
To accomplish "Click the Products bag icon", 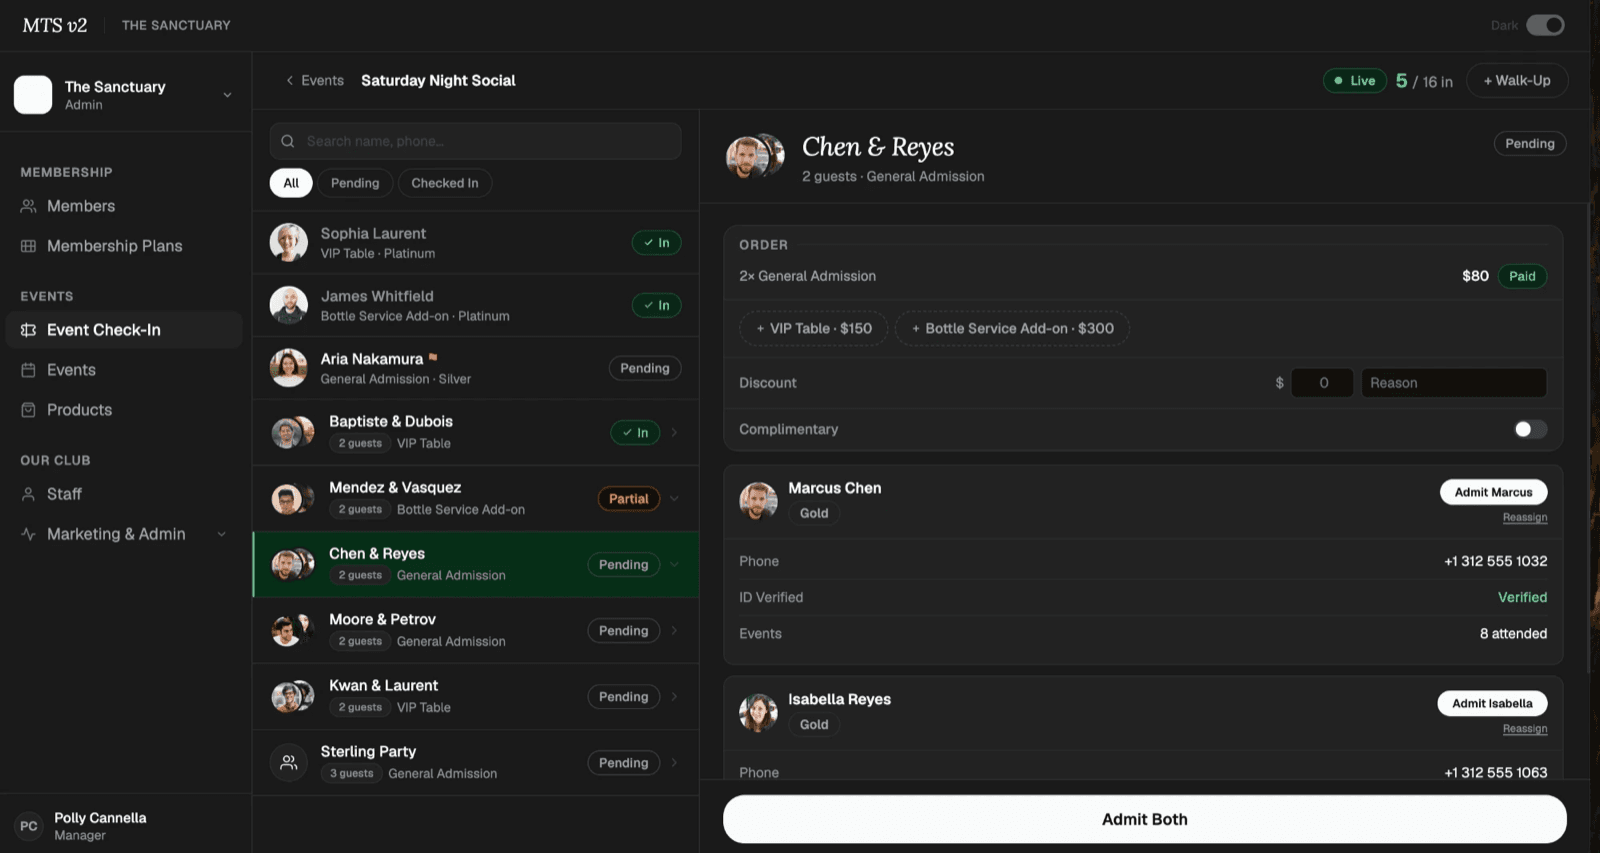I will [x=28, y=410].
